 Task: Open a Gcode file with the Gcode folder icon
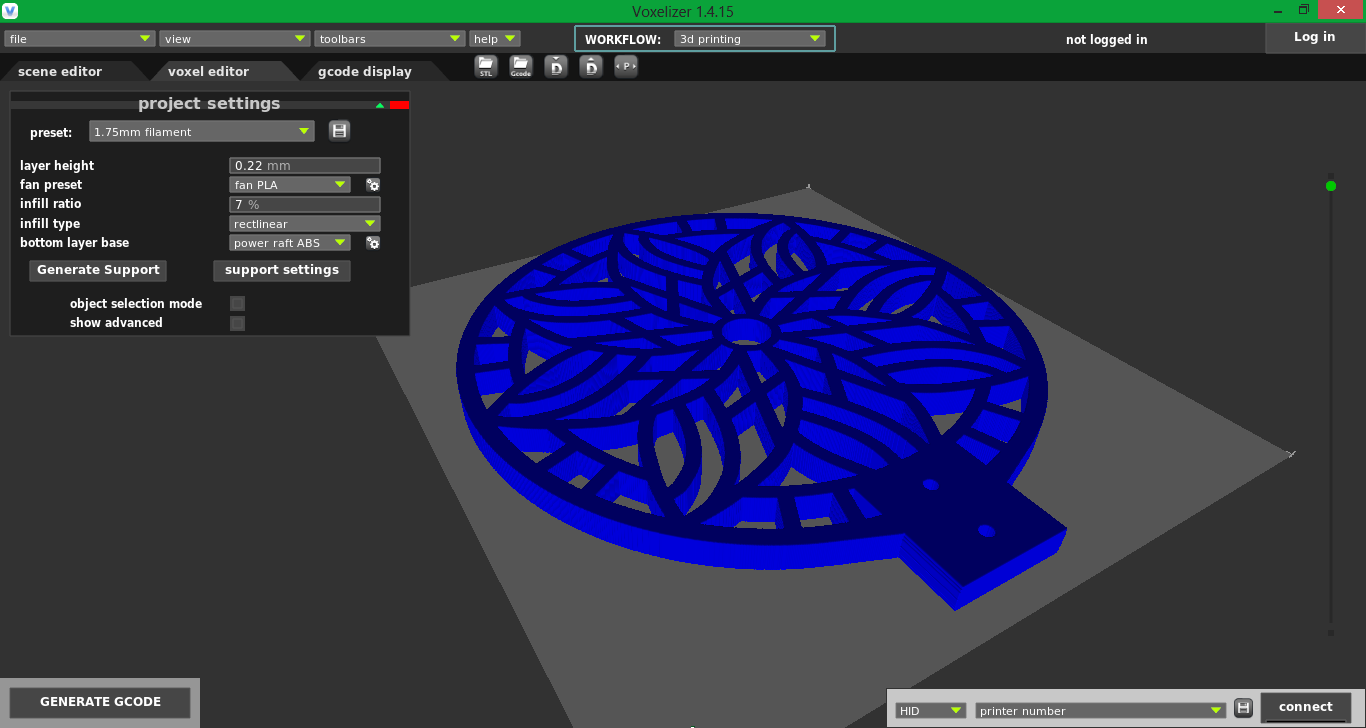pos(520,67)
